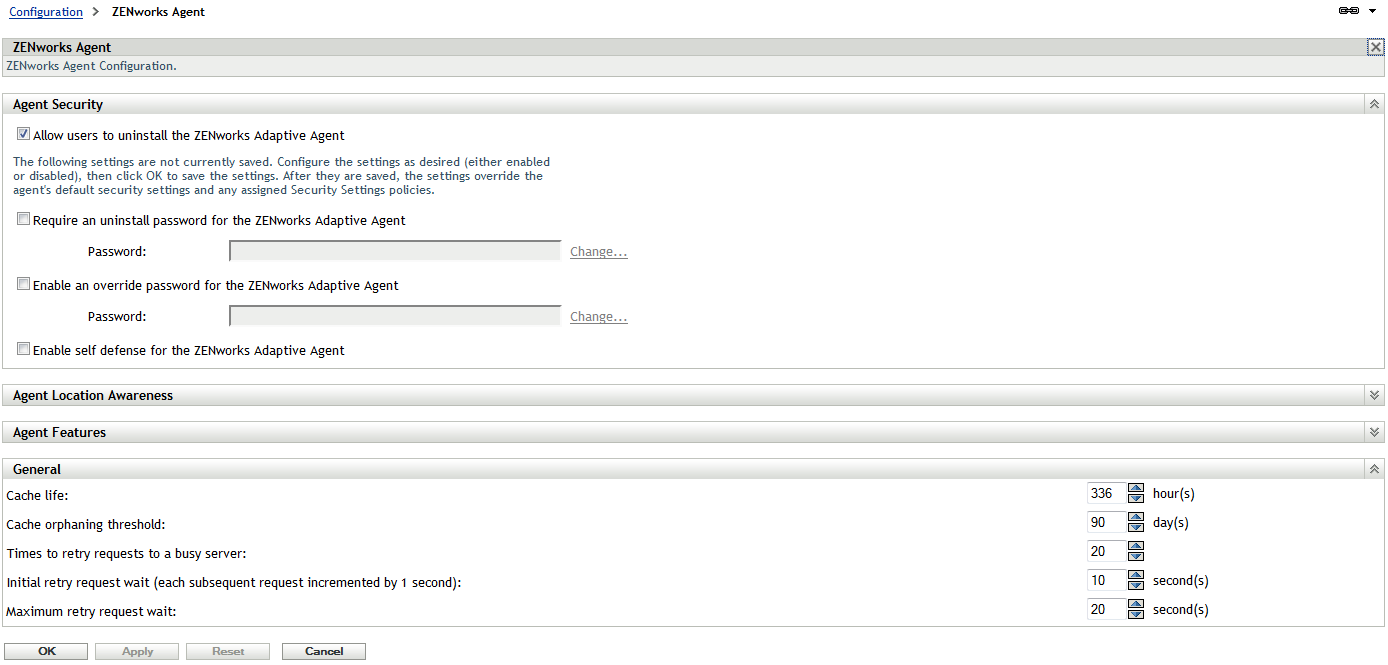
Task: Close the ZENworks Agent panel
Action: 1376,47
